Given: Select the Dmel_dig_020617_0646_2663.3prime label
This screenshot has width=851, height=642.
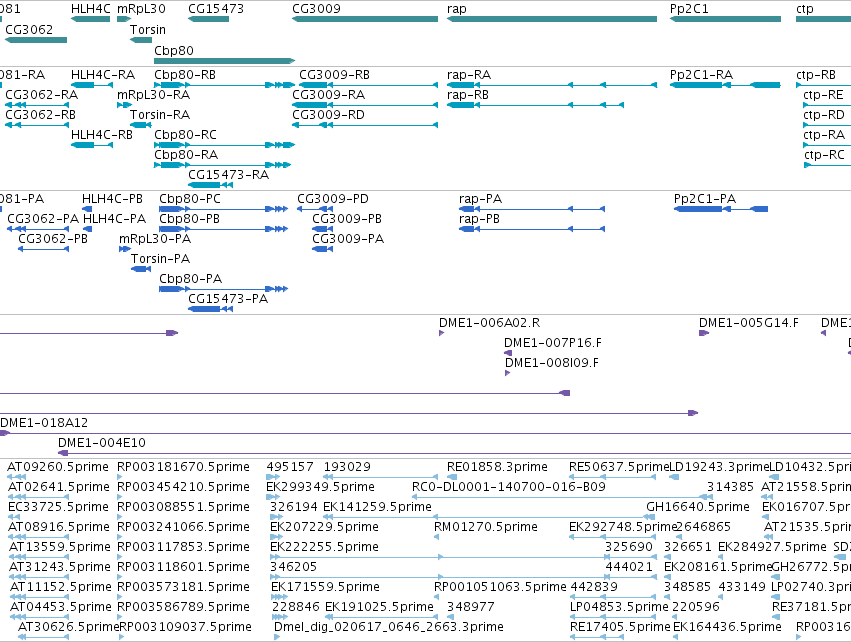Looking at the screenshot, I should click(x=389, y=627).
